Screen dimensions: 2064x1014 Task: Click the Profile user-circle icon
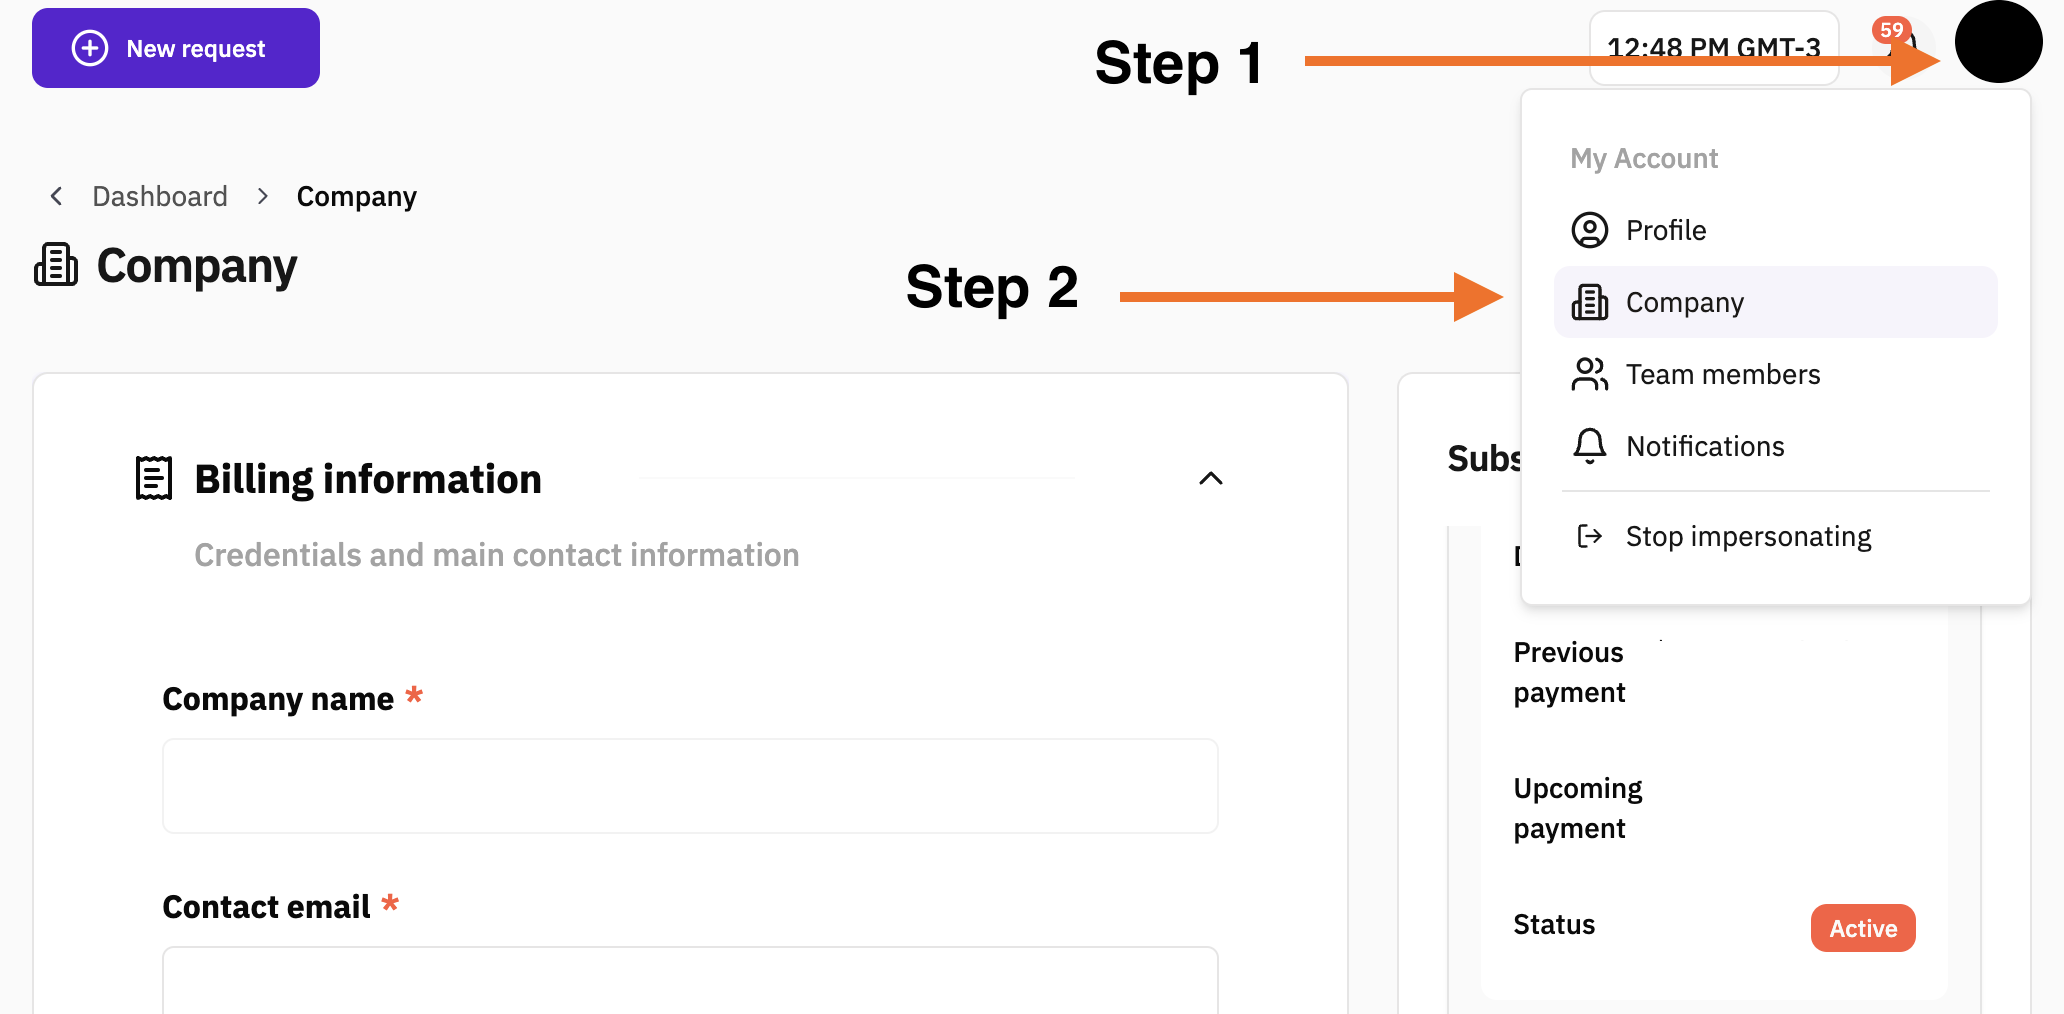click(x=1589, y=230)
